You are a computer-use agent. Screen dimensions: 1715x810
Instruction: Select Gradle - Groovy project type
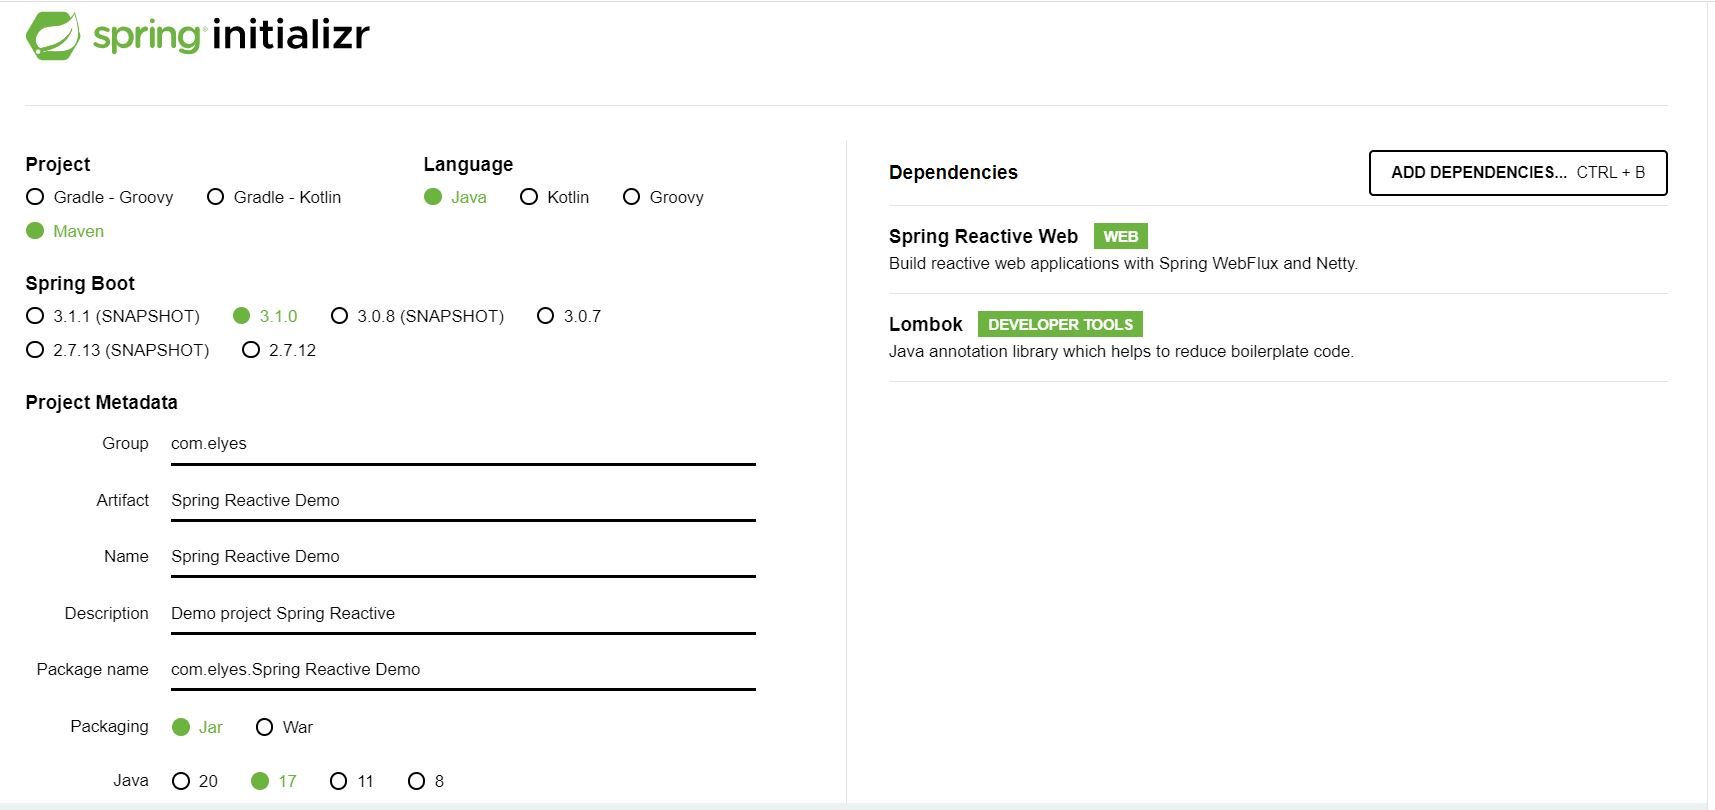coord(100,197)
